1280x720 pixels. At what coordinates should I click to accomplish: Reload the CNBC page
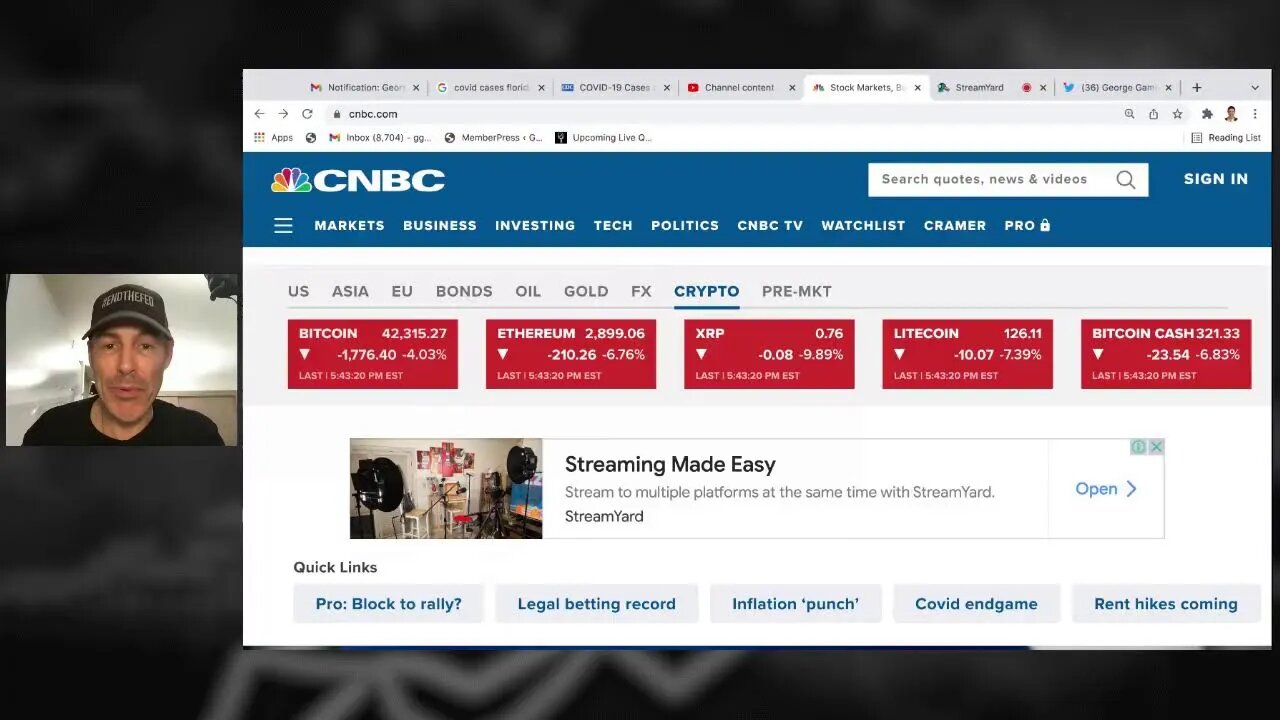pyautogui.click(x=307, y=114)
